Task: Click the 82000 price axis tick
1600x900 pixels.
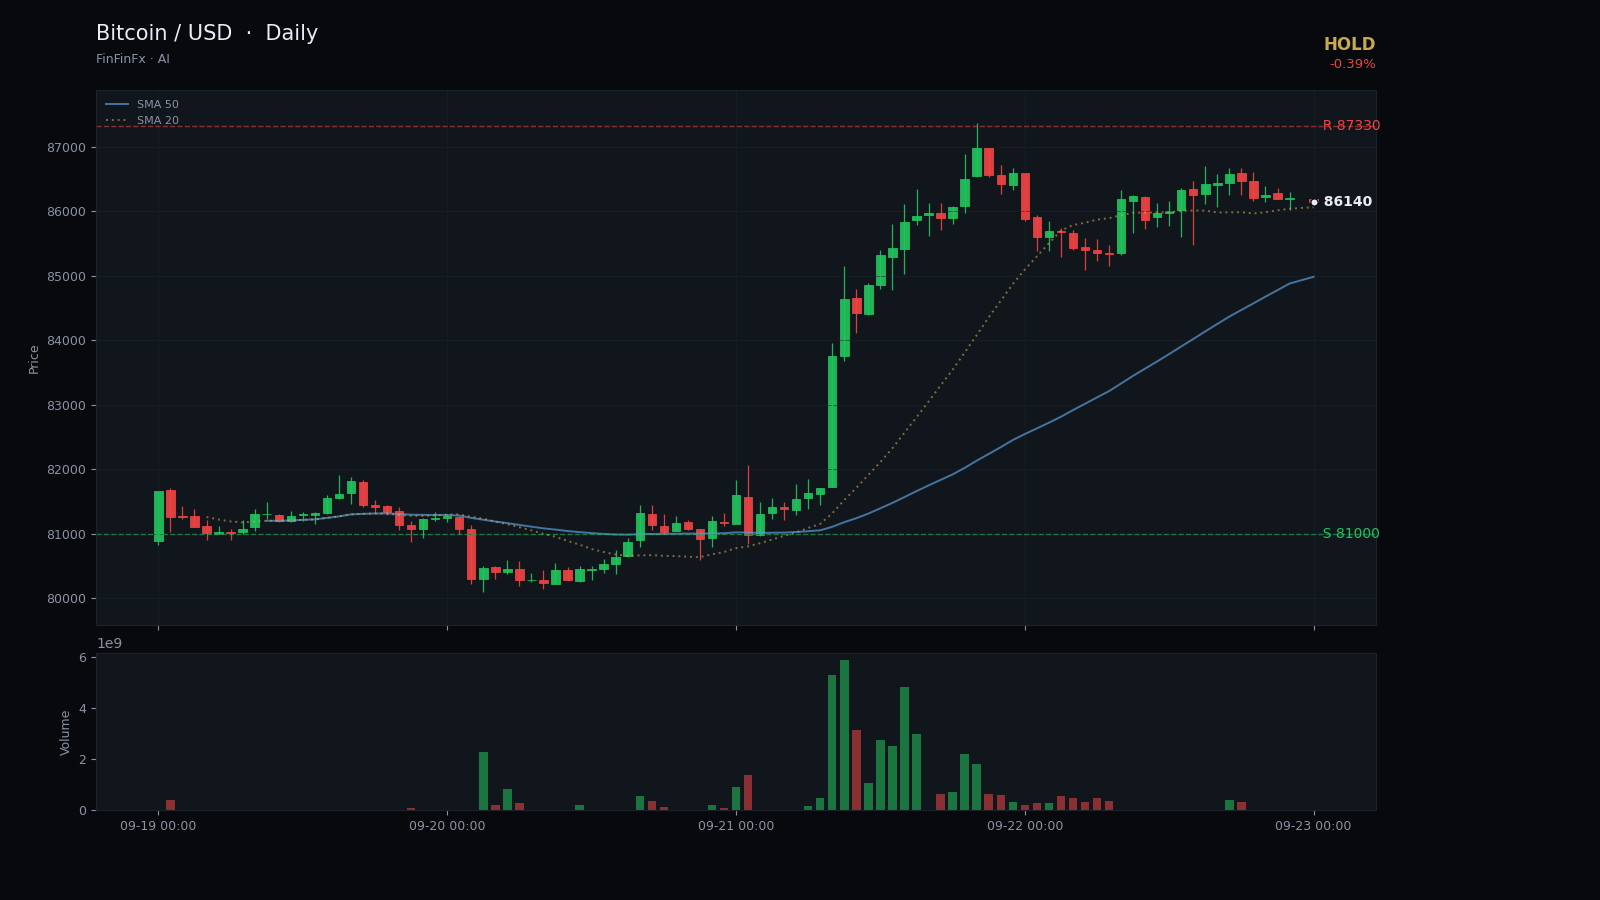Action: click(67, 470)
